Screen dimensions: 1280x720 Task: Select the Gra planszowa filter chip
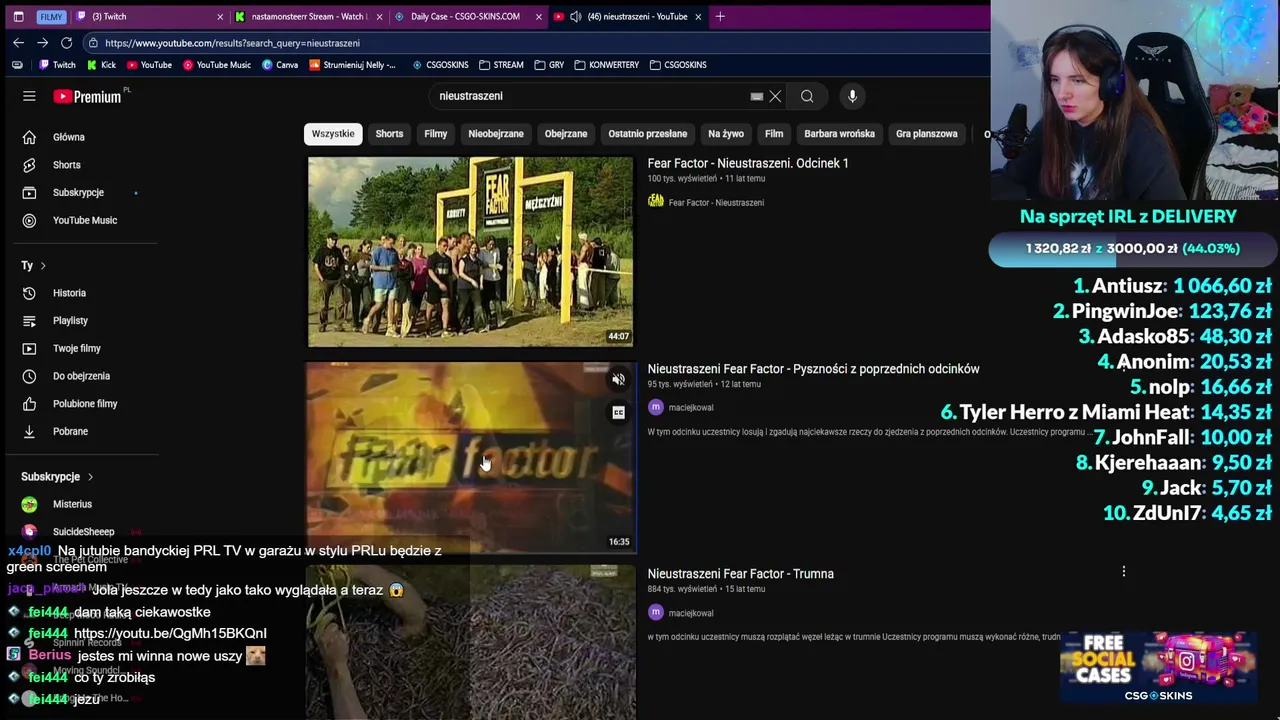[x=926, y=134]
